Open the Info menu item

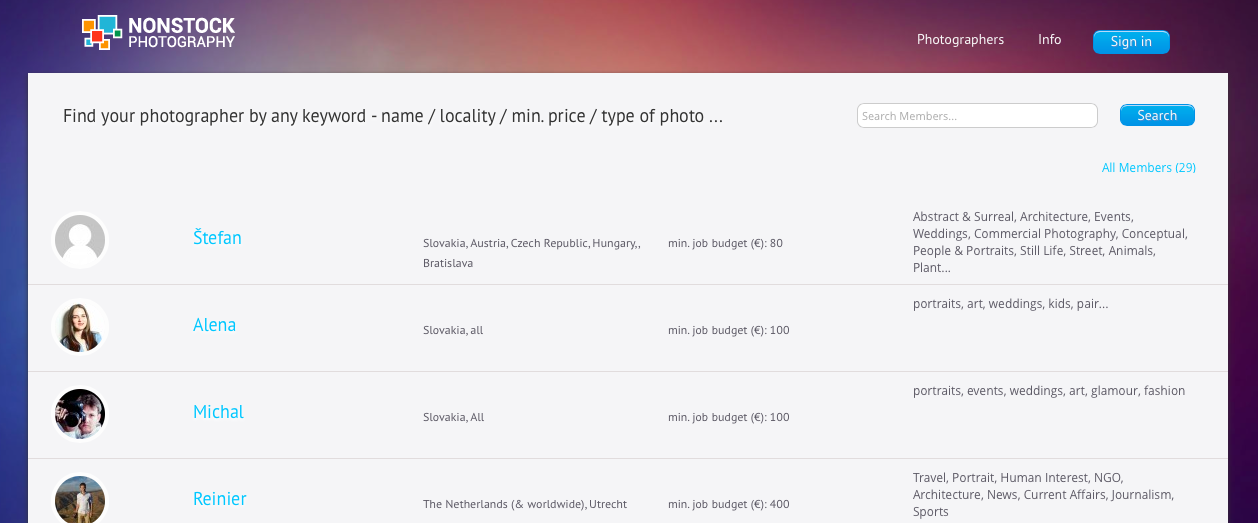[x=1049, y=40]
